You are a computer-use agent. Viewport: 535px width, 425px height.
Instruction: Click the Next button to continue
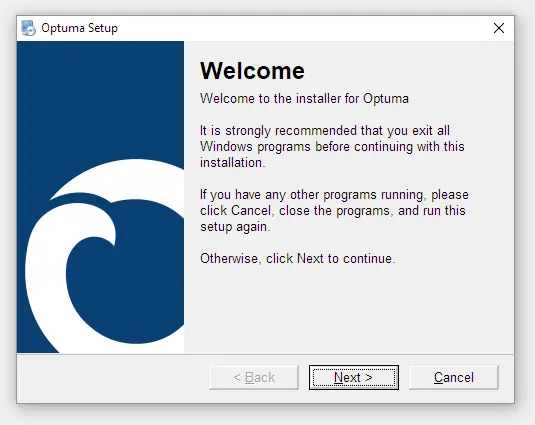pos(354,378)
